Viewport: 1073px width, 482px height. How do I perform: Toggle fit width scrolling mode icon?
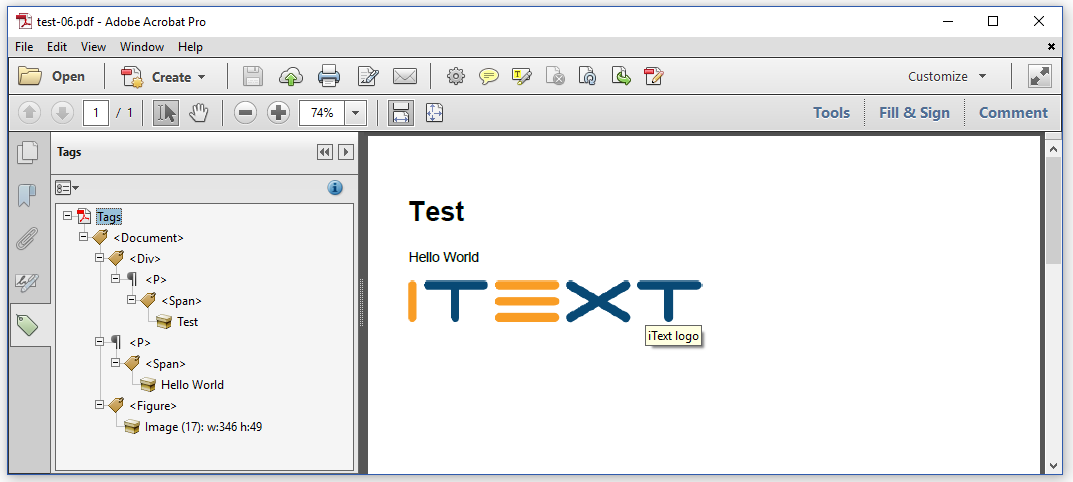(401, 113)
